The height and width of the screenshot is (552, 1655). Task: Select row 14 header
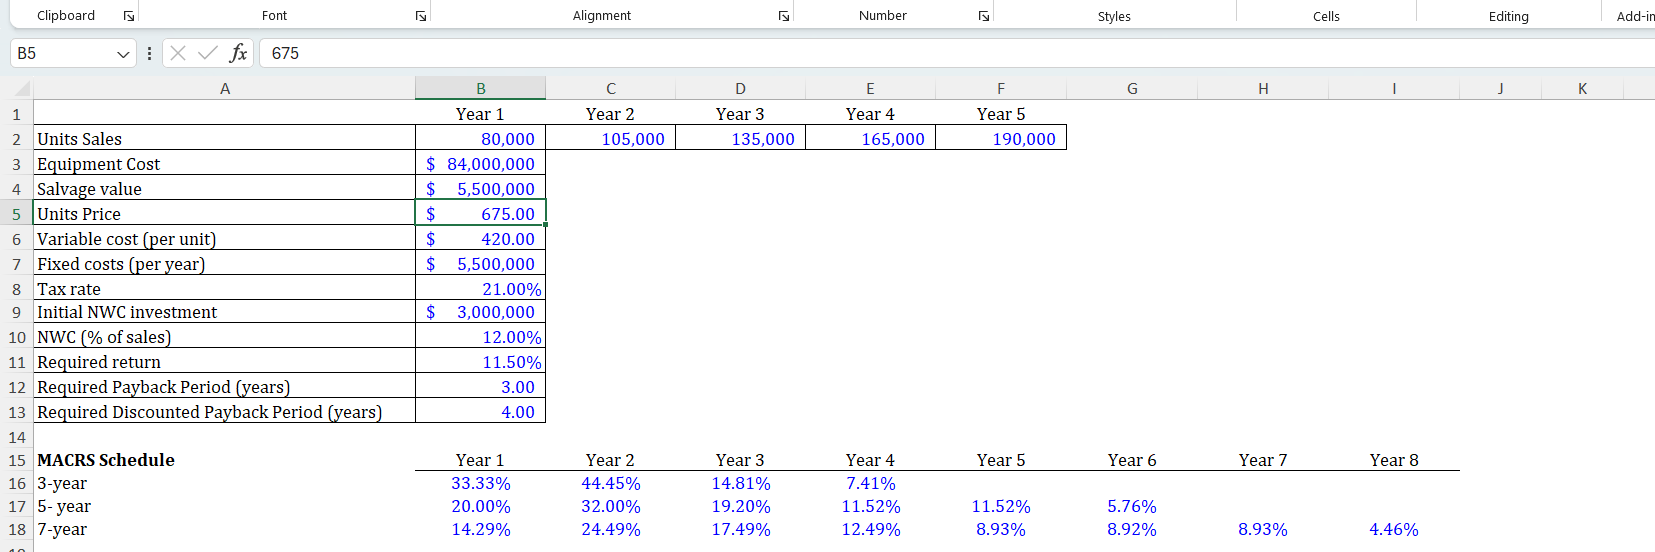pyautogui.click(x=16, y=437)
